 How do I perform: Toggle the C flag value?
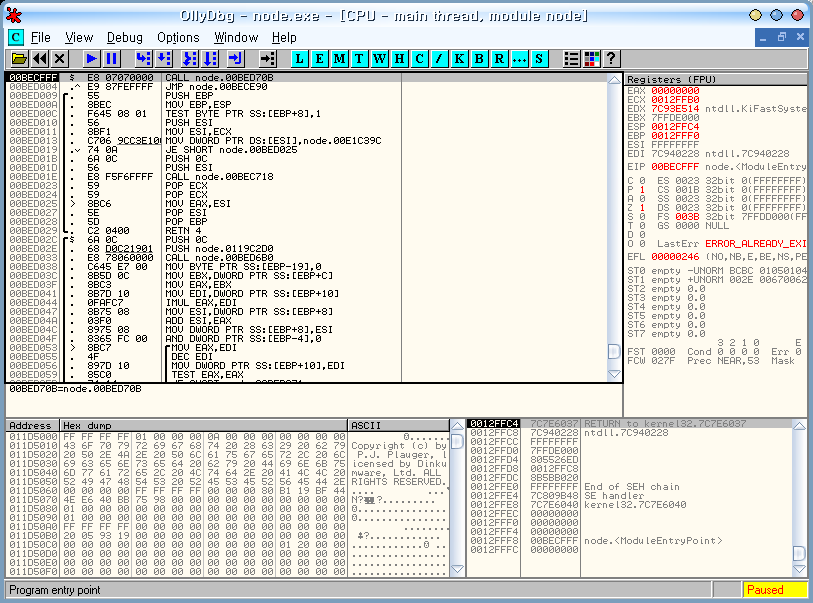coord(642,180)
